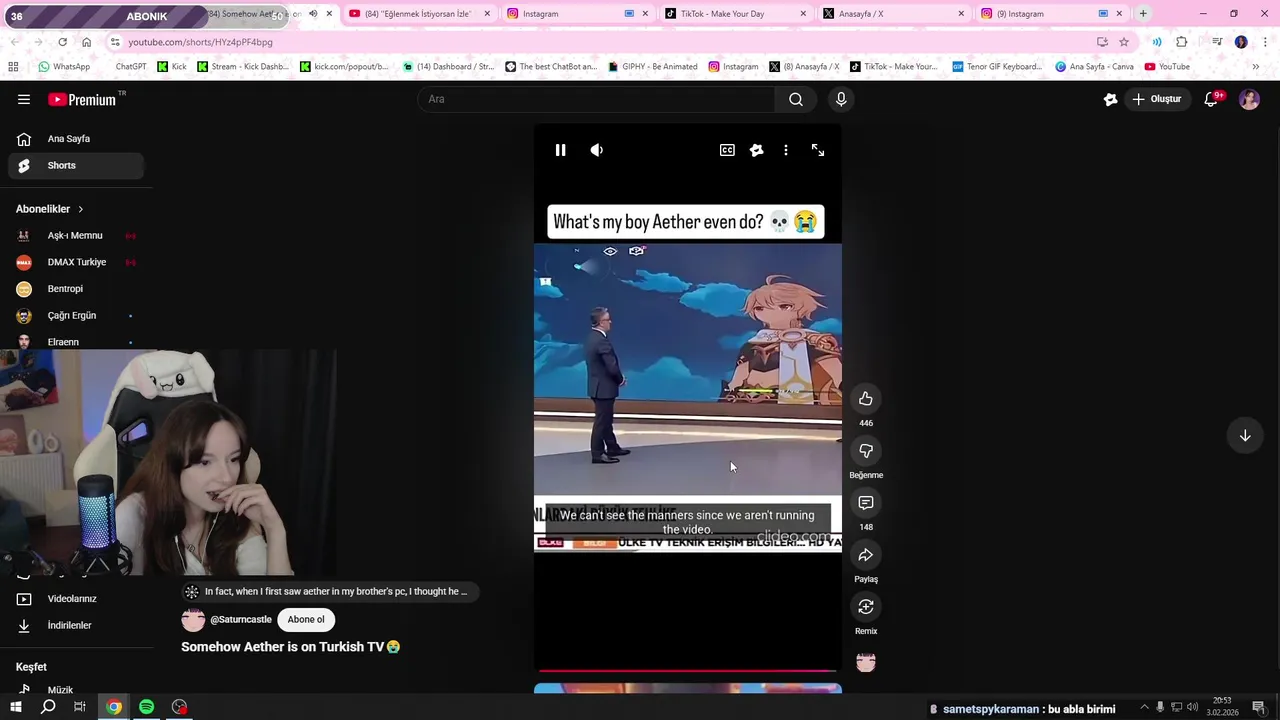
Task: Open Windows notification center
Action: point(1258,708)
